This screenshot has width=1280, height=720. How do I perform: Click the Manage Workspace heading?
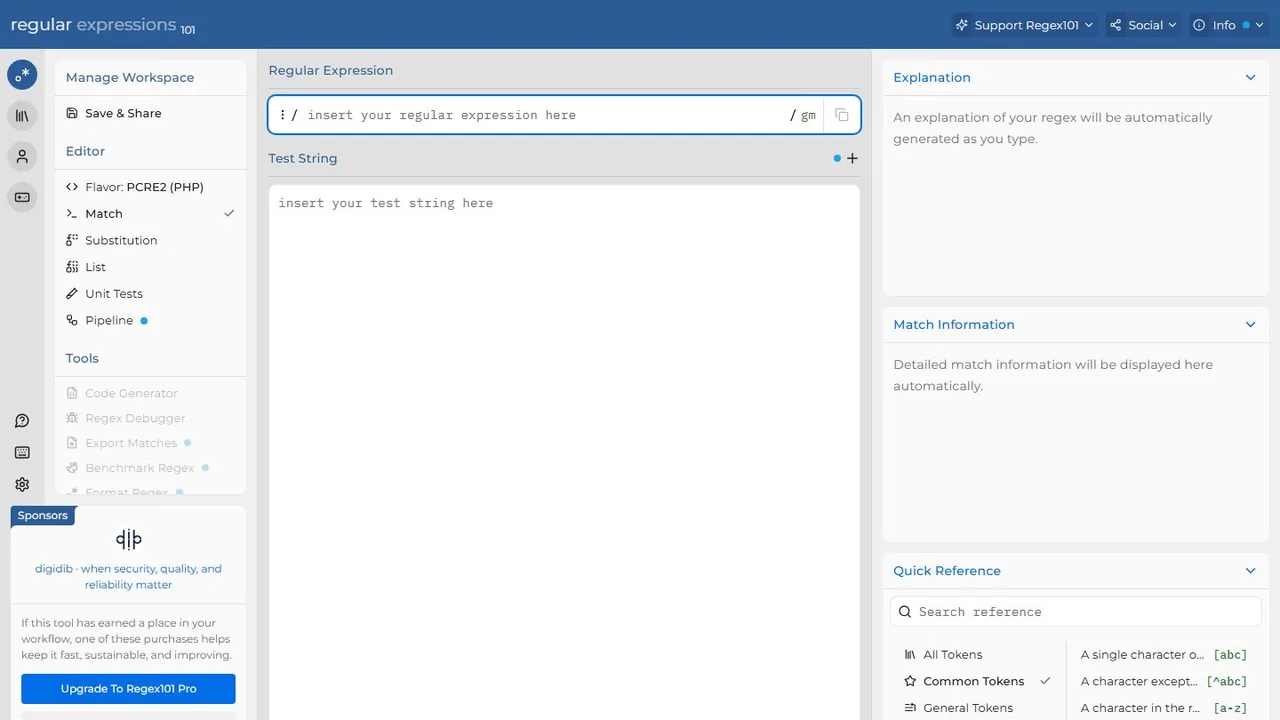coord(130,77)
